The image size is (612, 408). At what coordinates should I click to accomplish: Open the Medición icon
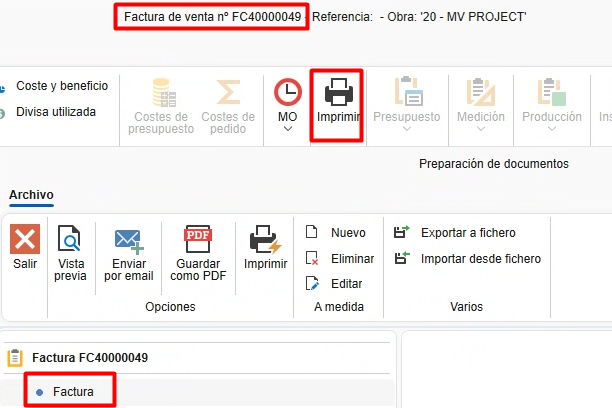pos(481,92)
